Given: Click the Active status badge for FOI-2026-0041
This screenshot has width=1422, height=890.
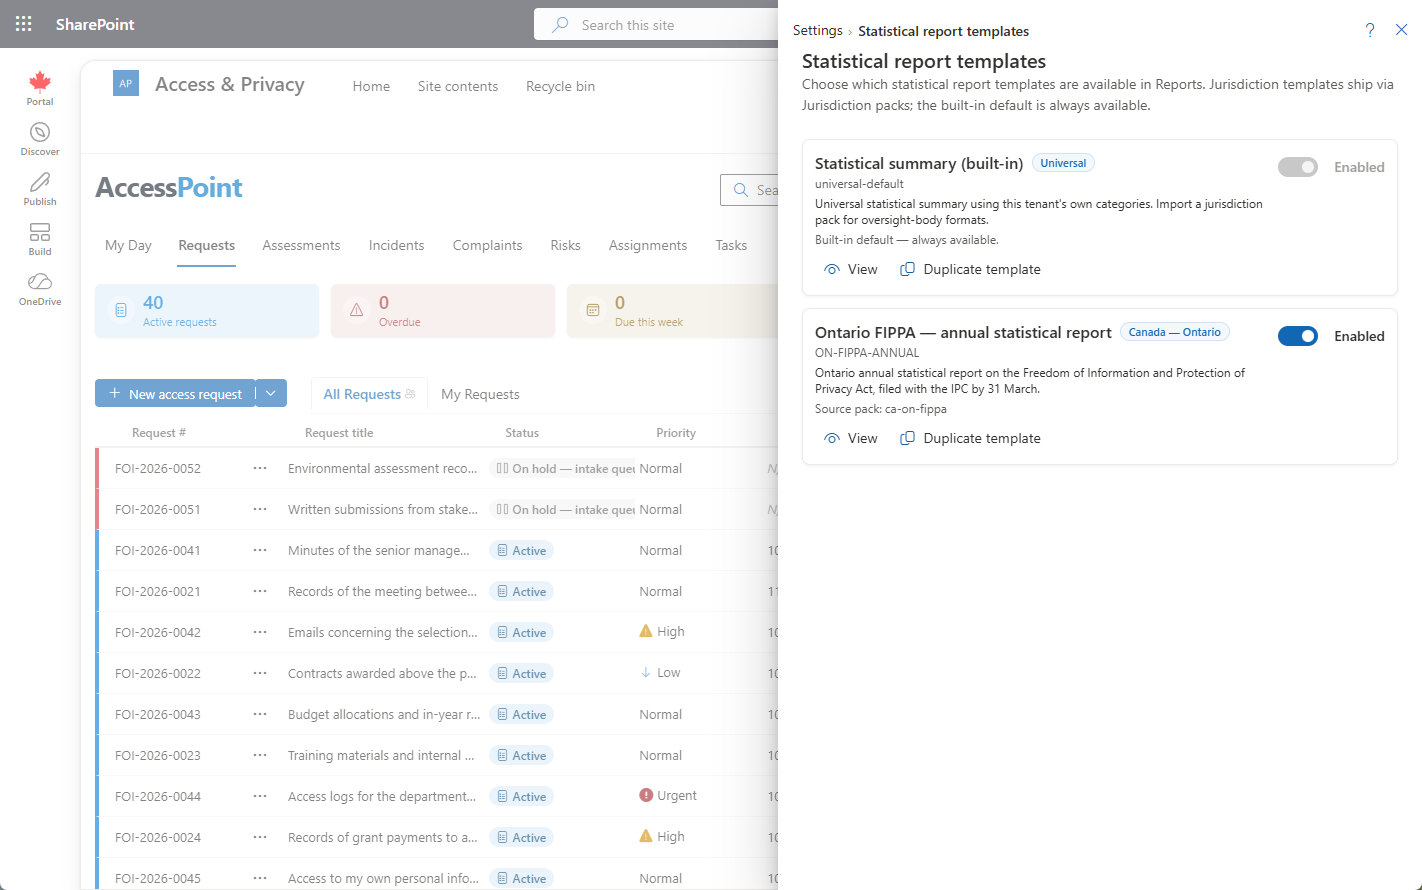Looking at the screenshot, I should coord(522,550).
